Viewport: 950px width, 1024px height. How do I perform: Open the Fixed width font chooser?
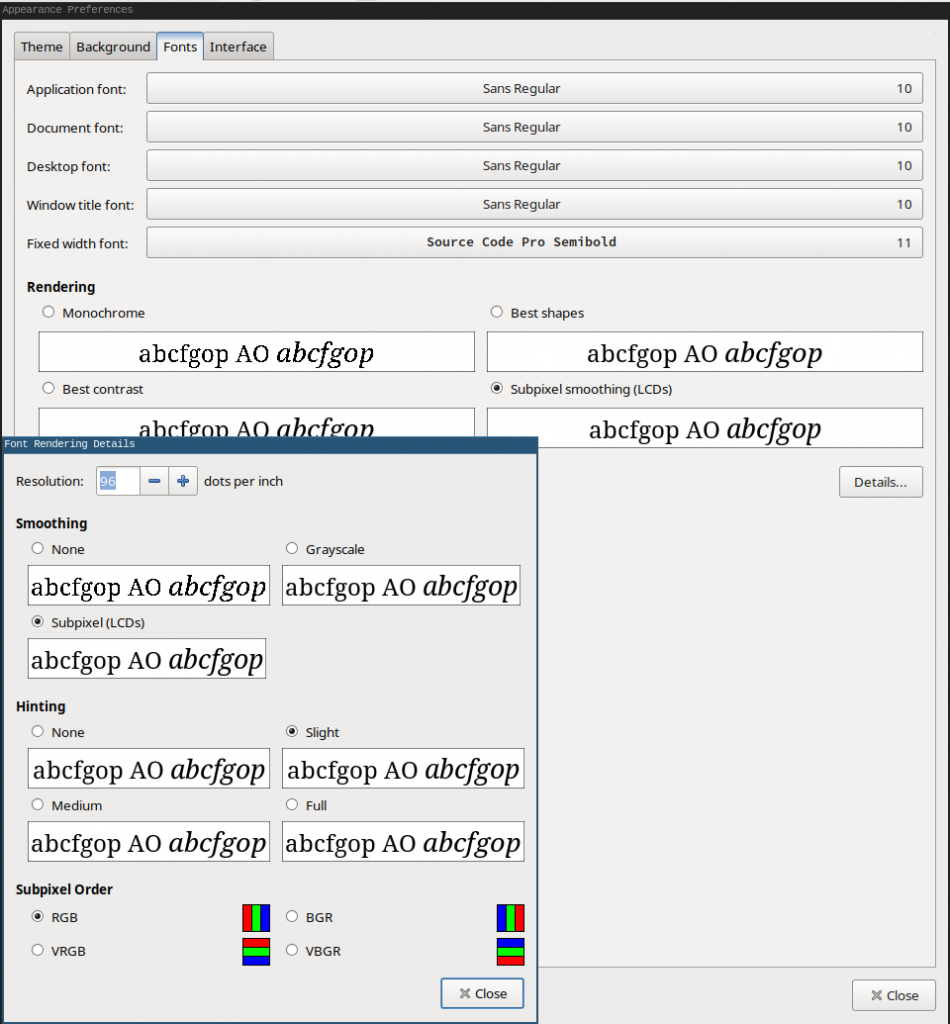coord(534,243)
